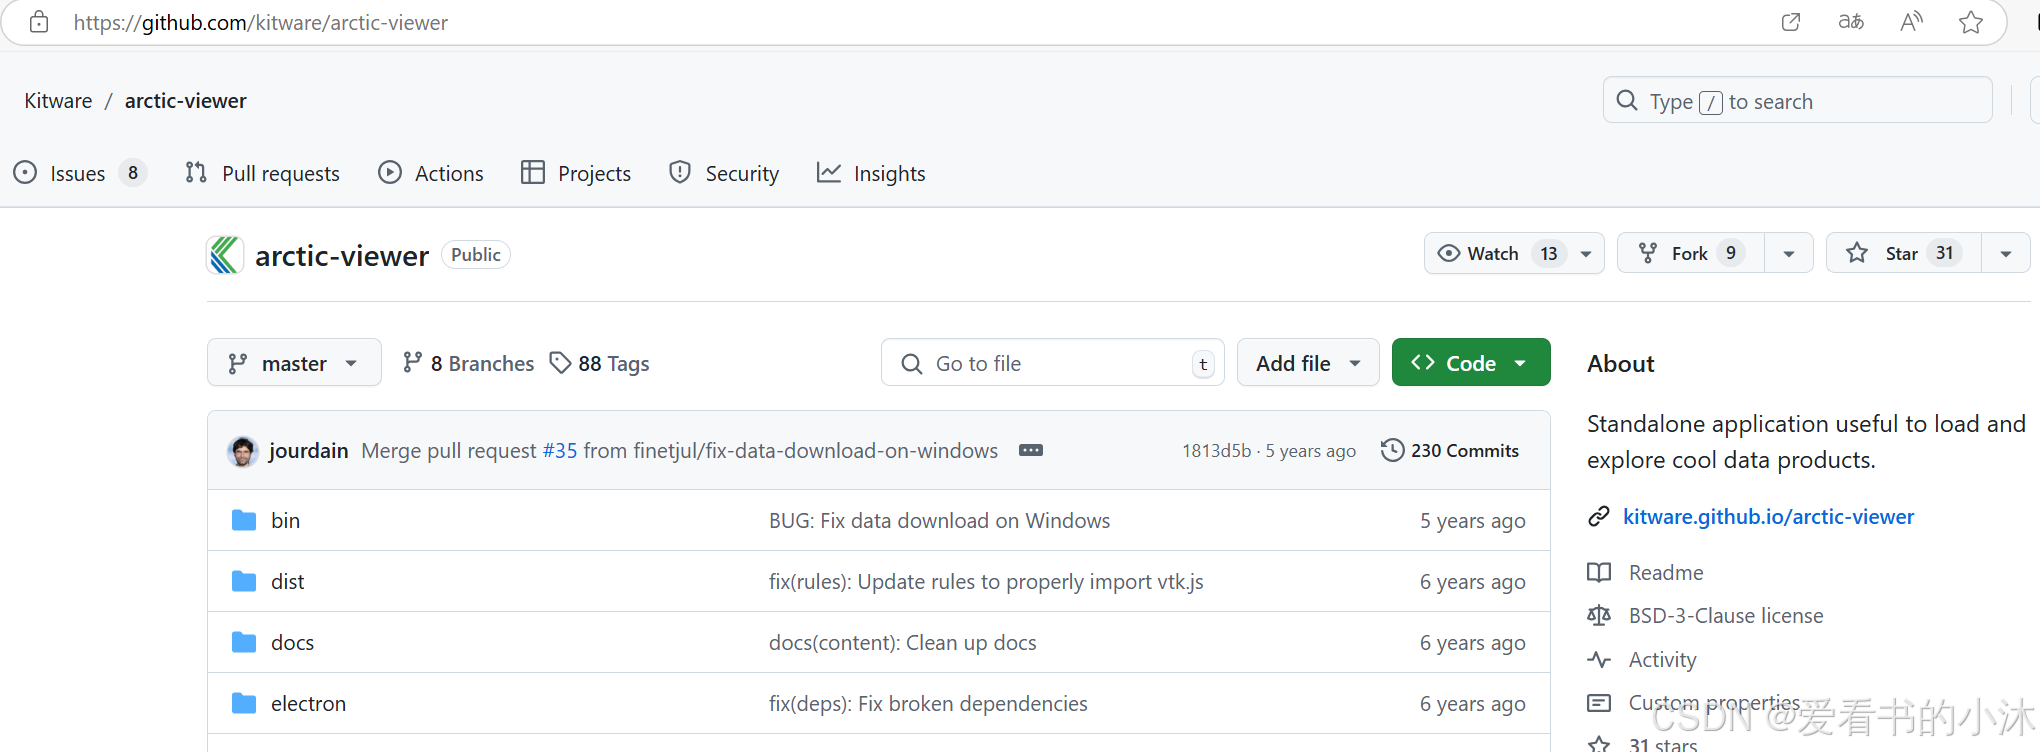Click the Go to file search field

point(1052,362)
